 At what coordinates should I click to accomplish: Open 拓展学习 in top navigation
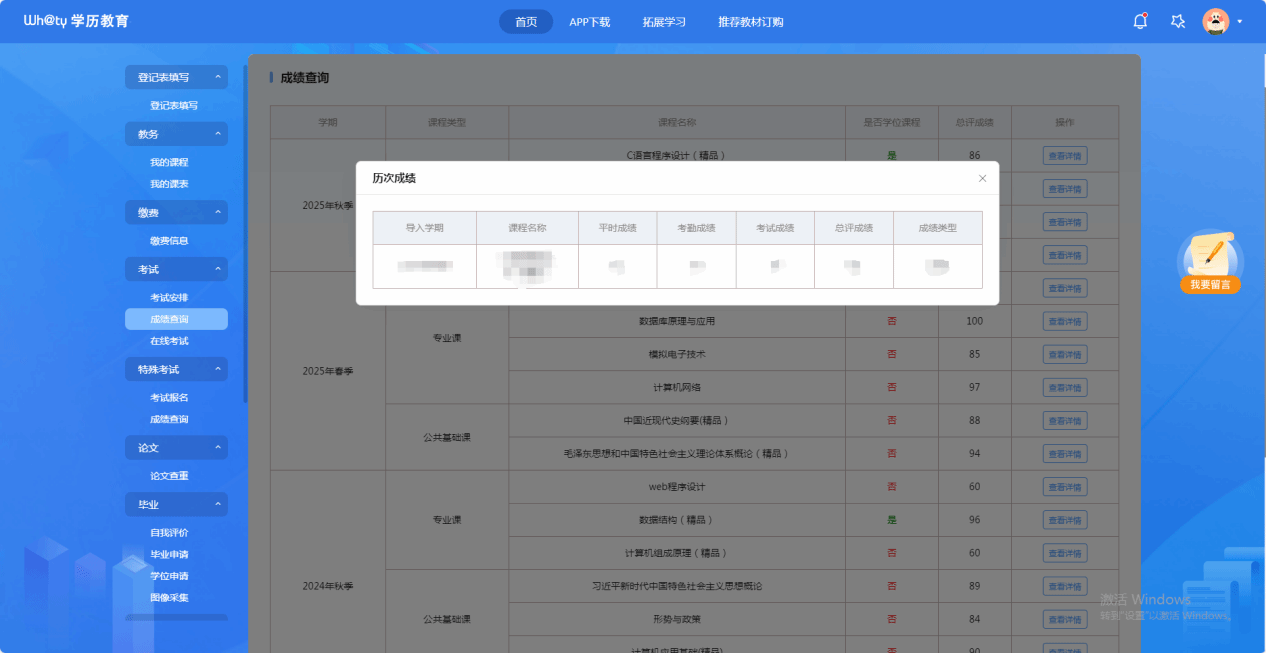pos(664,22)
